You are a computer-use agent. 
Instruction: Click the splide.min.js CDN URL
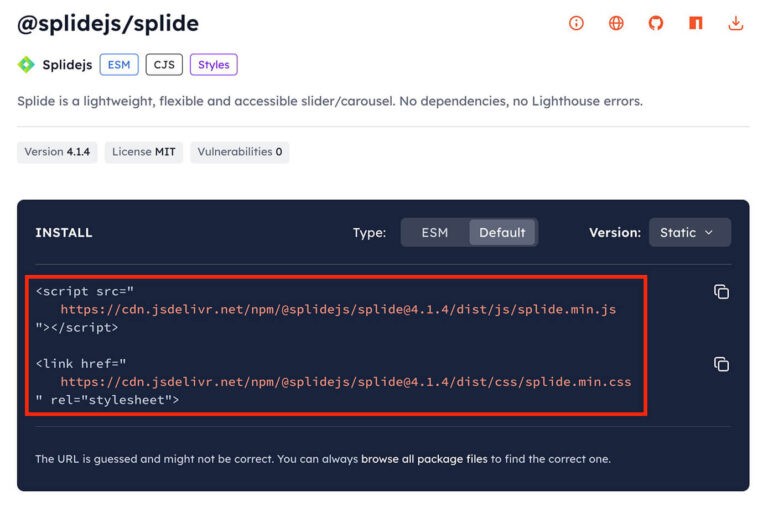338,309
